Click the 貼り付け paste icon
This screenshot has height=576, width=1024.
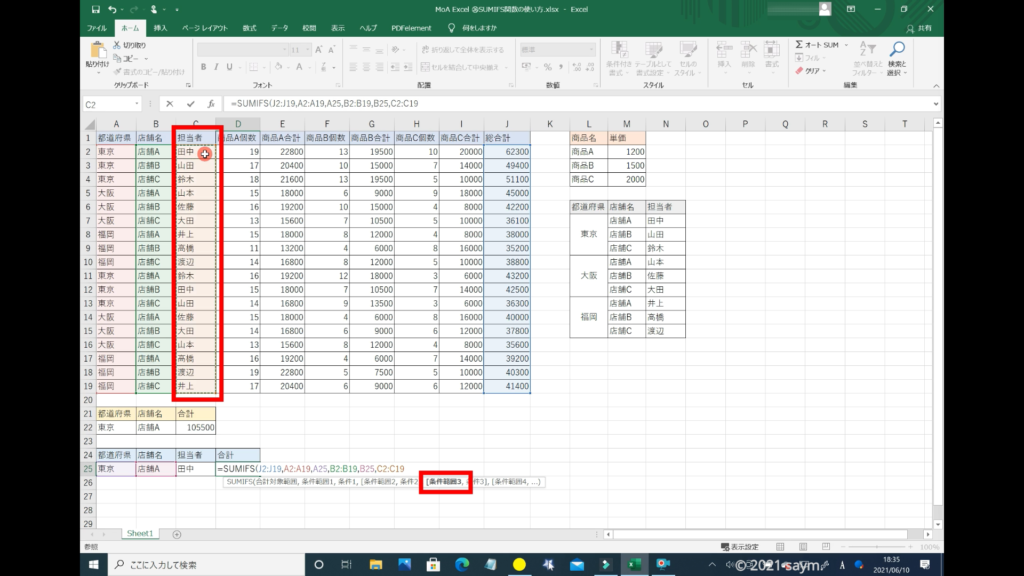[98, 53]
